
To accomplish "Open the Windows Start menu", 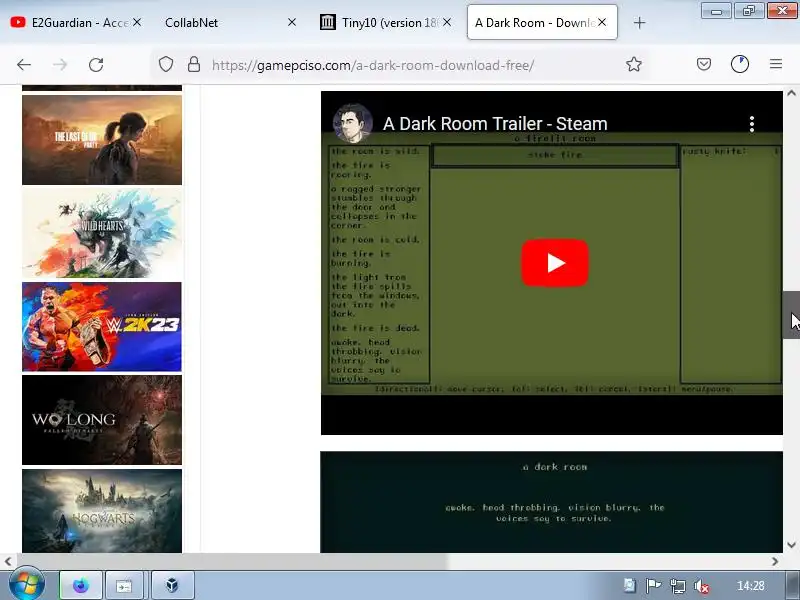I will pos(27,585).
